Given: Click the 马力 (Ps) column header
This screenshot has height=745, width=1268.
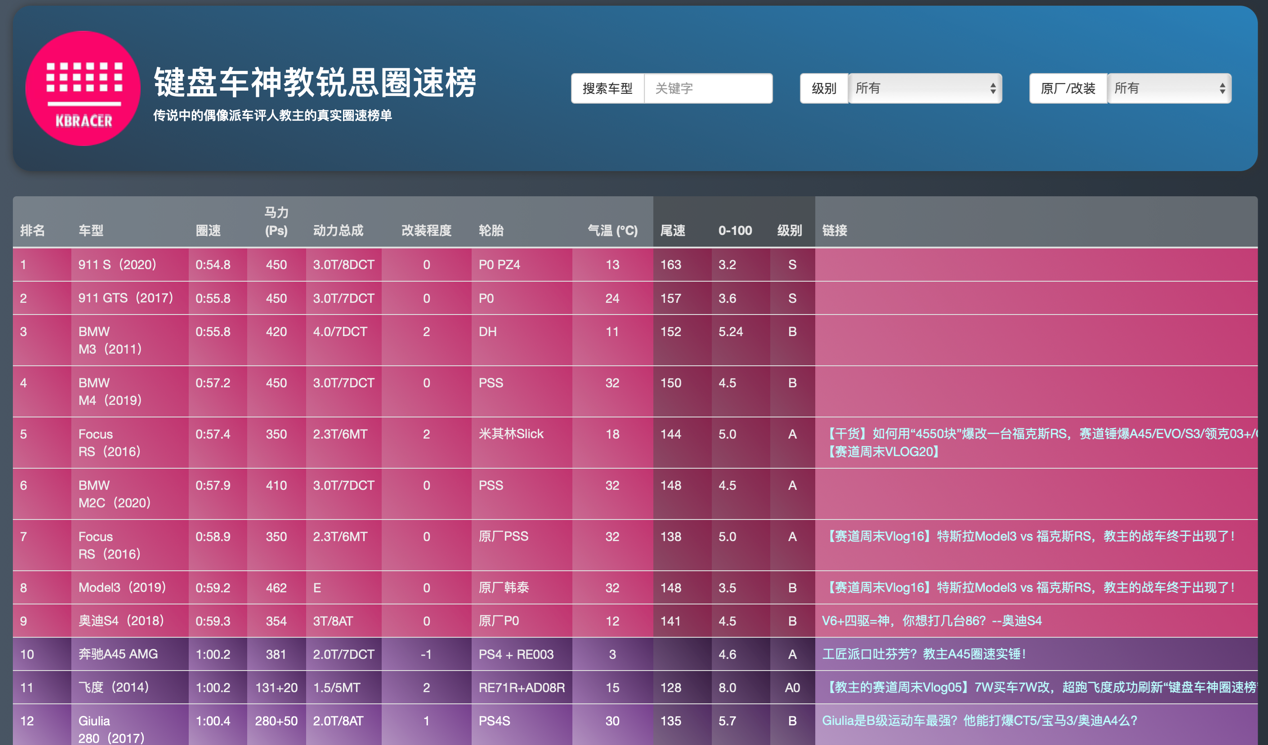Looking at the screenshot, I should pyautogui.click(x=277, y=221).
